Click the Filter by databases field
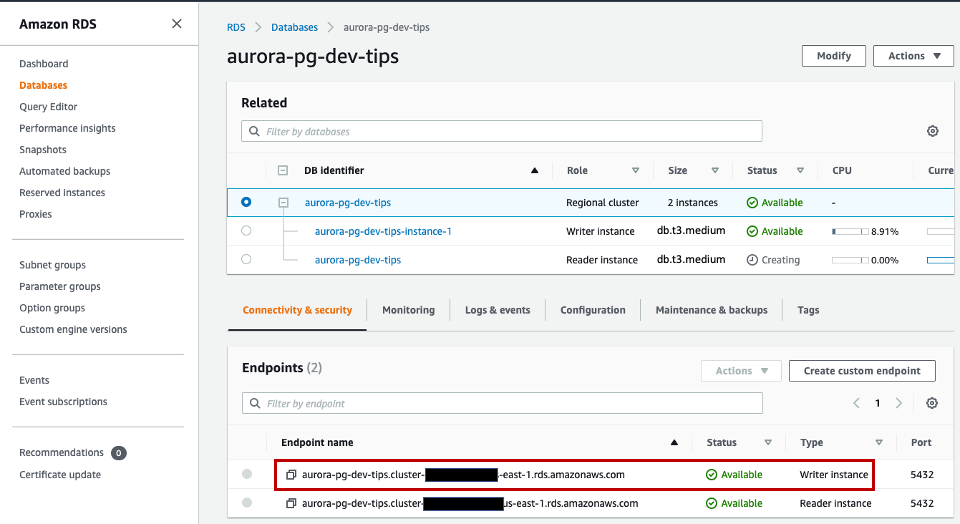This screenshot has width=960, height=524. point(501,131)
